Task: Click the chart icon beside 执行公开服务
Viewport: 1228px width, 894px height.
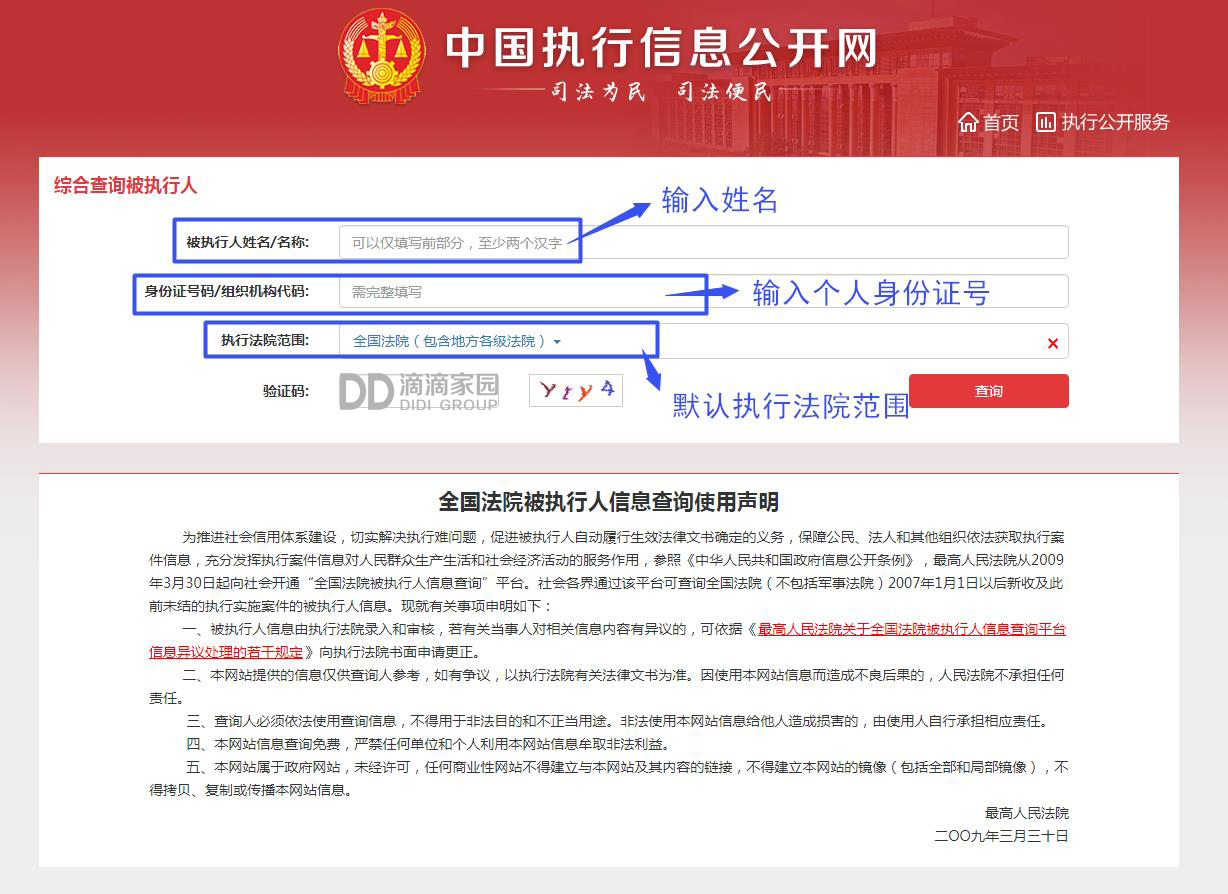Action: coord(1046,122)
